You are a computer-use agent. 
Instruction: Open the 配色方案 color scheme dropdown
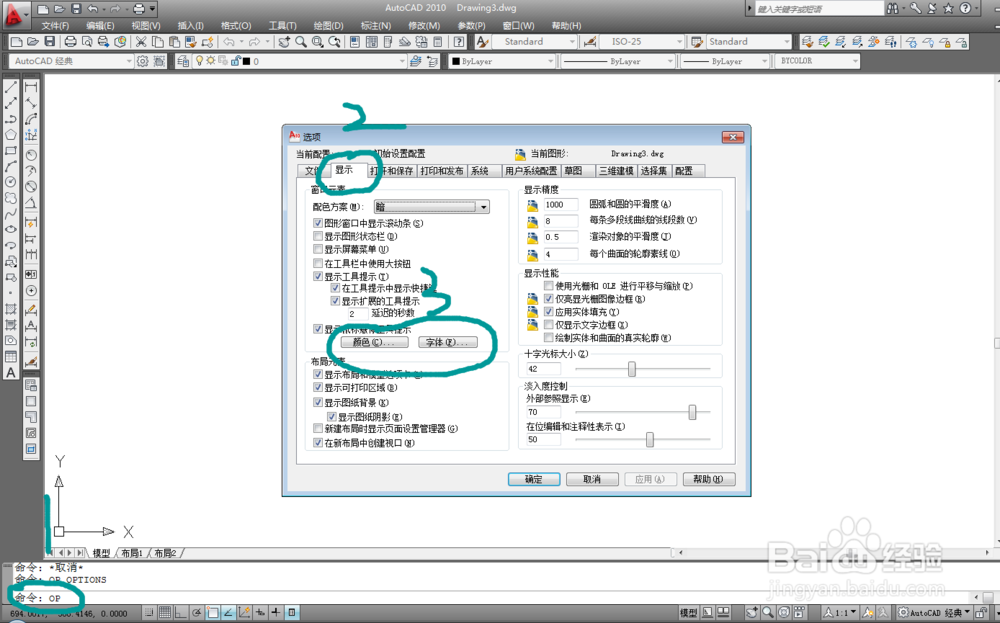[432, 207]
